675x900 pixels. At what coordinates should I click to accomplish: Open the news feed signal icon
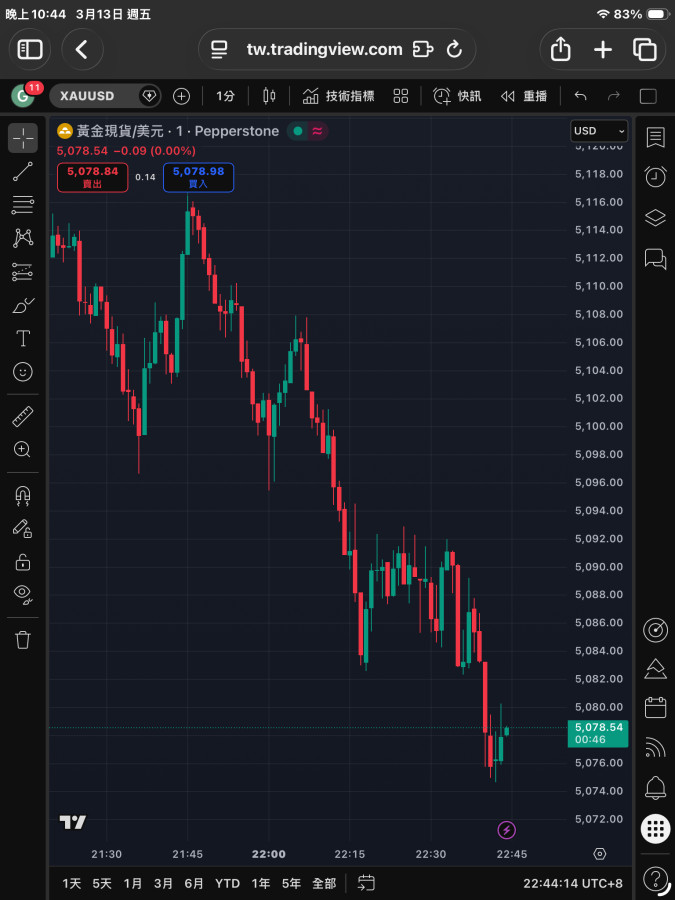pos(655,747)
